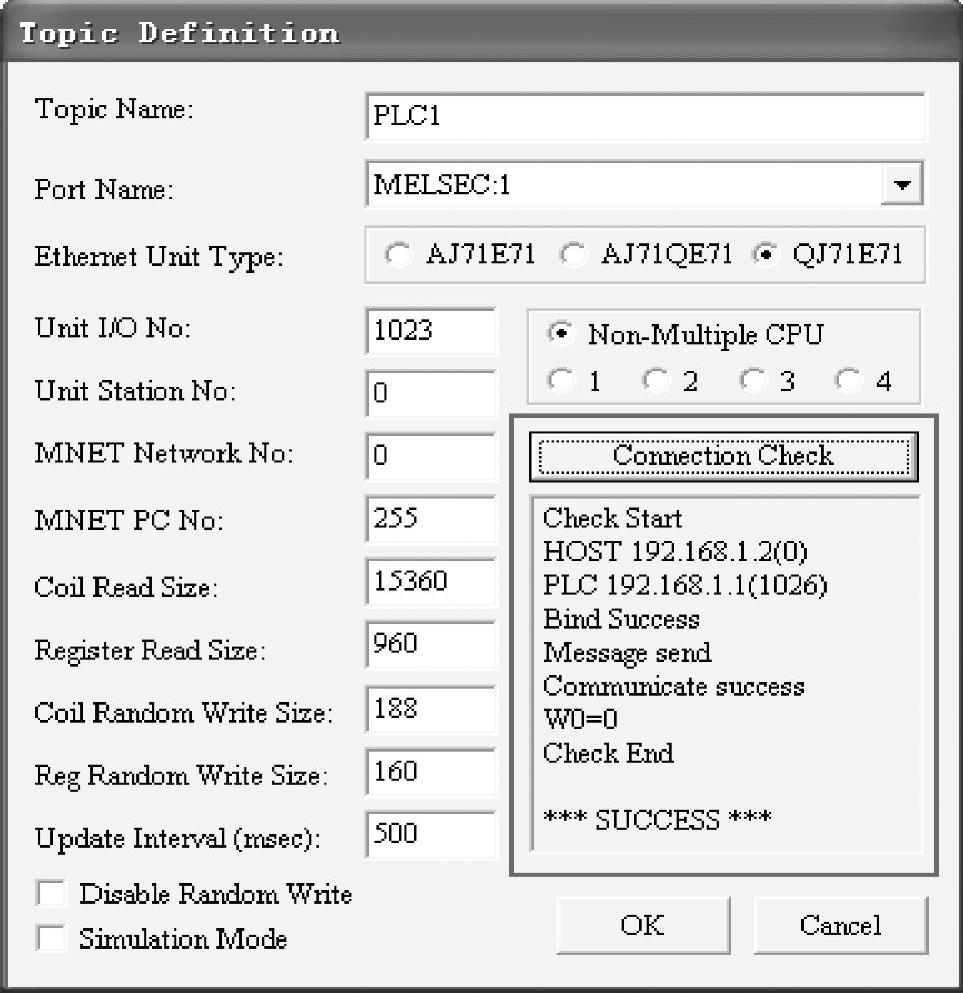Viewport: 963px width, 993px height.
Task: Open the Port Name dropdown
Action: click(903, 186)
